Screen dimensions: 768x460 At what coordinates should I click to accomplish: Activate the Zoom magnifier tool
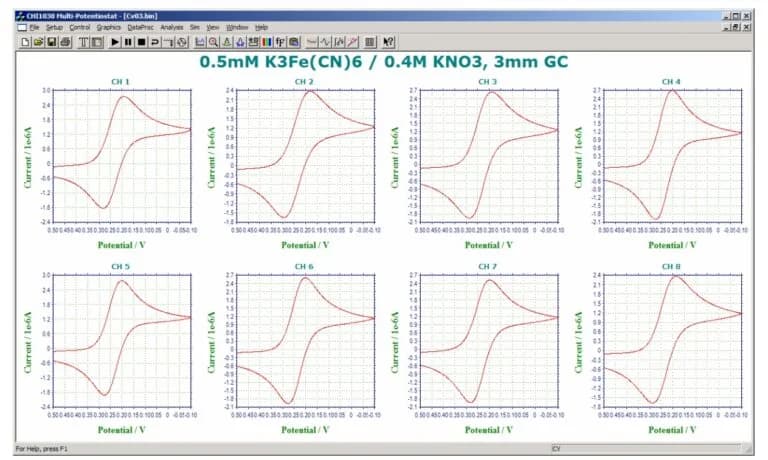(x=213, y=41)
